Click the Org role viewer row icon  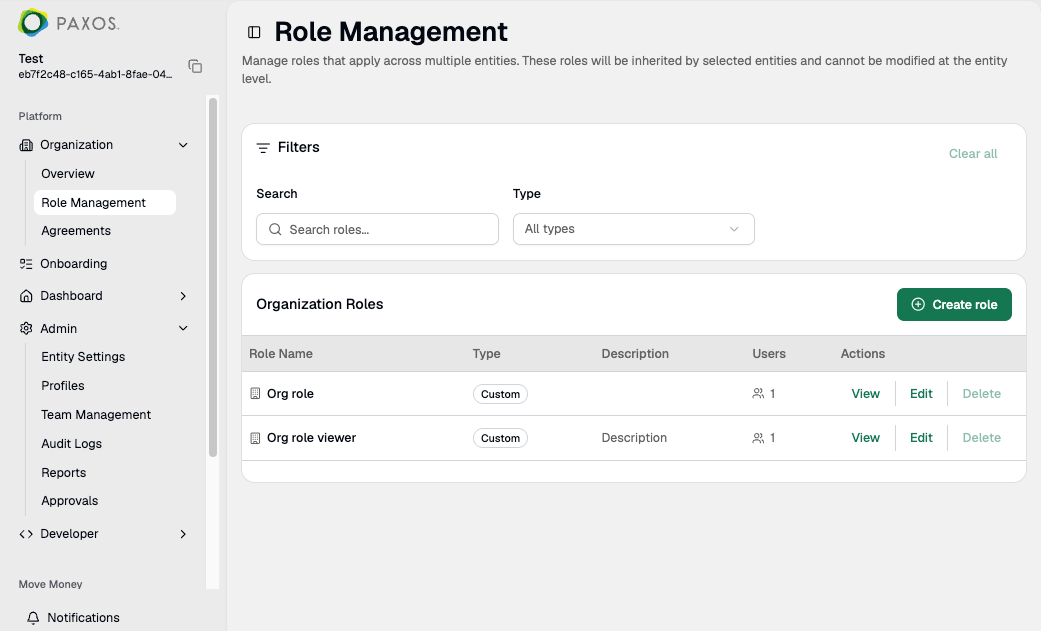coord(255,438)
